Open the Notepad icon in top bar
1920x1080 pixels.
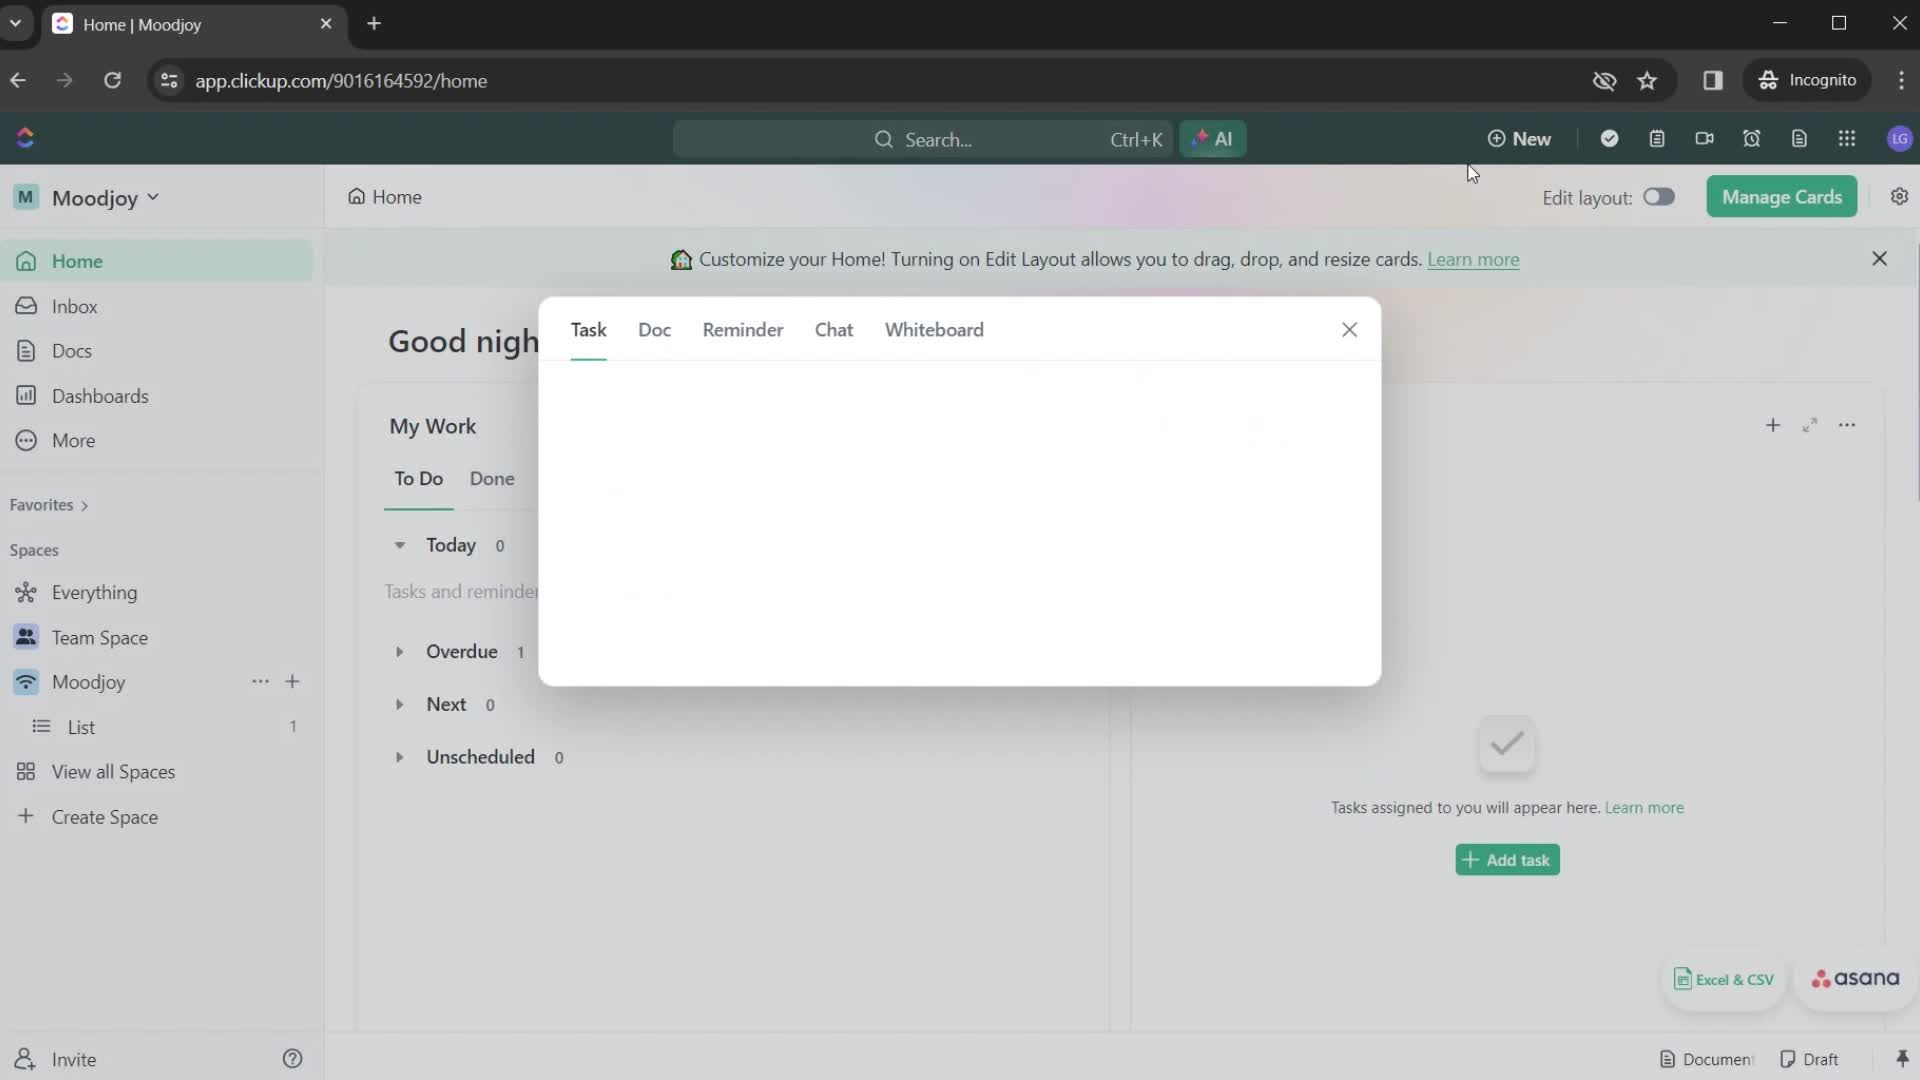(1657, 139)
